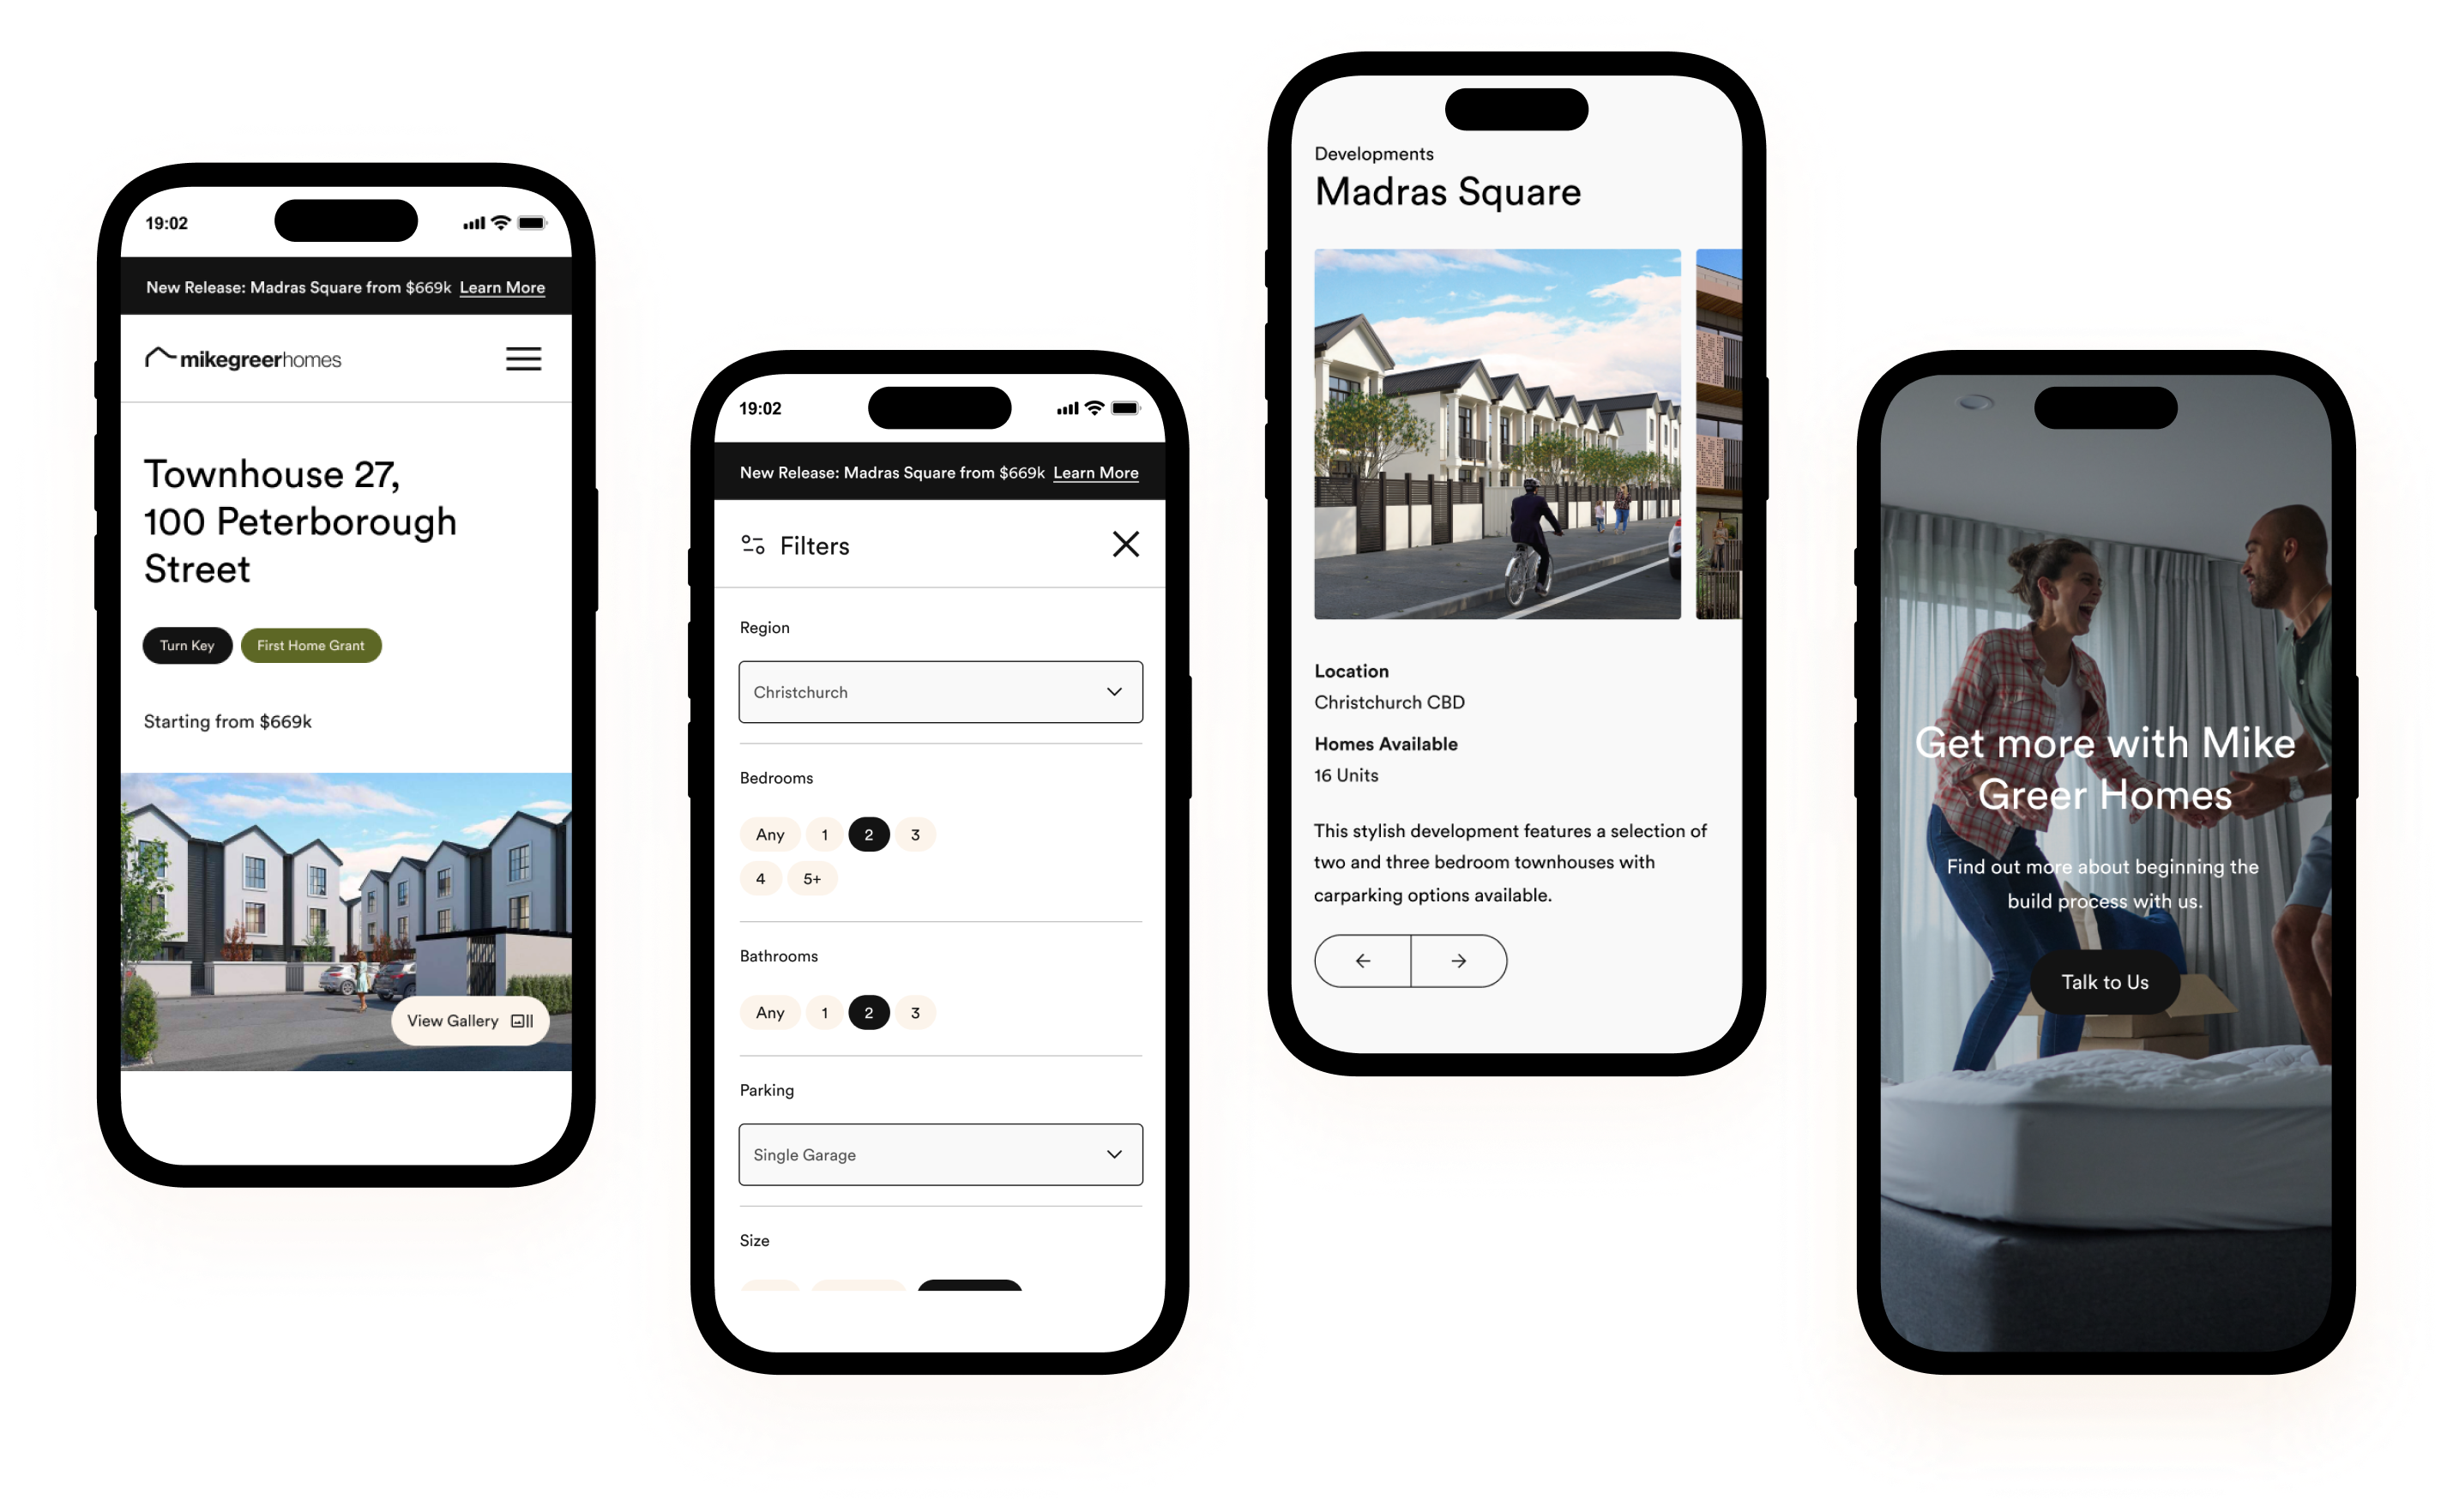Viewport: 2453px width, 1512px height.
Task: Click the left arrow navigation icon
Action: [x=1363, y=960]
